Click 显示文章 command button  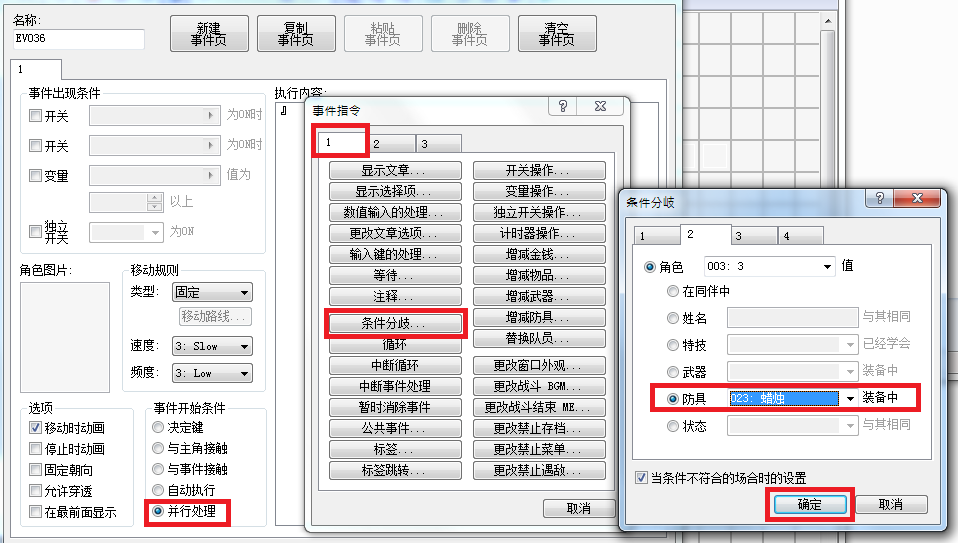[x=395, y=170]
